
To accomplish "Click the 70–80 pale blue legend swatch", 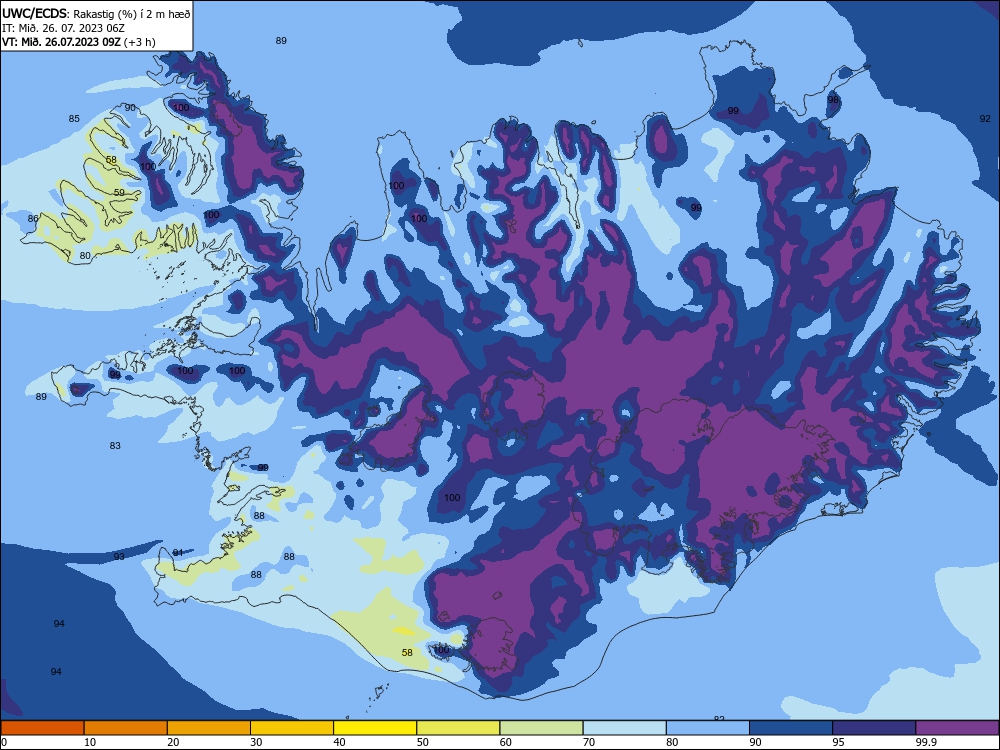I will (625, 728).
